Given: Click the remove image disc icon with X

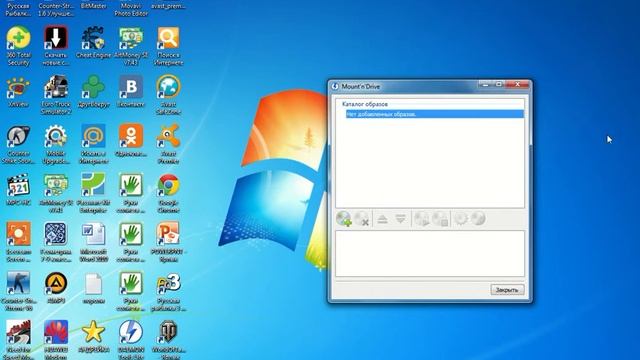Looking at the screenshot, I should (x=362, y=219).
